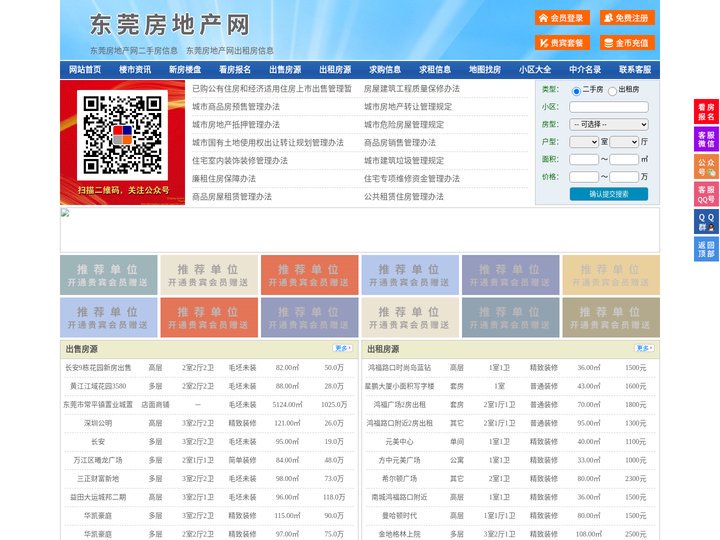Open the 中介名录 menu item
This screenshot has height=540, width=720.
tap(585, 70)
